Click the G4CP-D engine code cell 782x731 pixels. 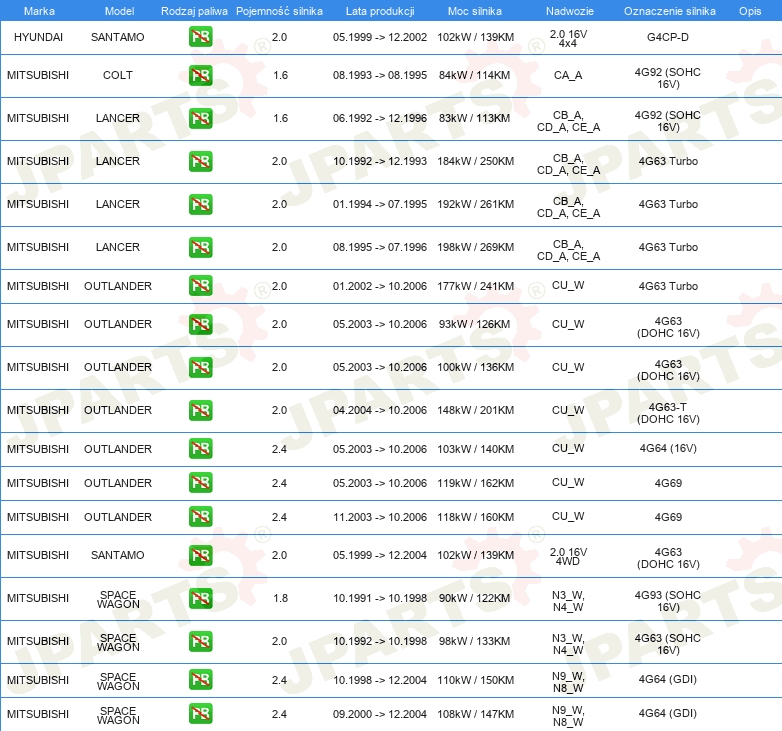click(x=668, y=37)
